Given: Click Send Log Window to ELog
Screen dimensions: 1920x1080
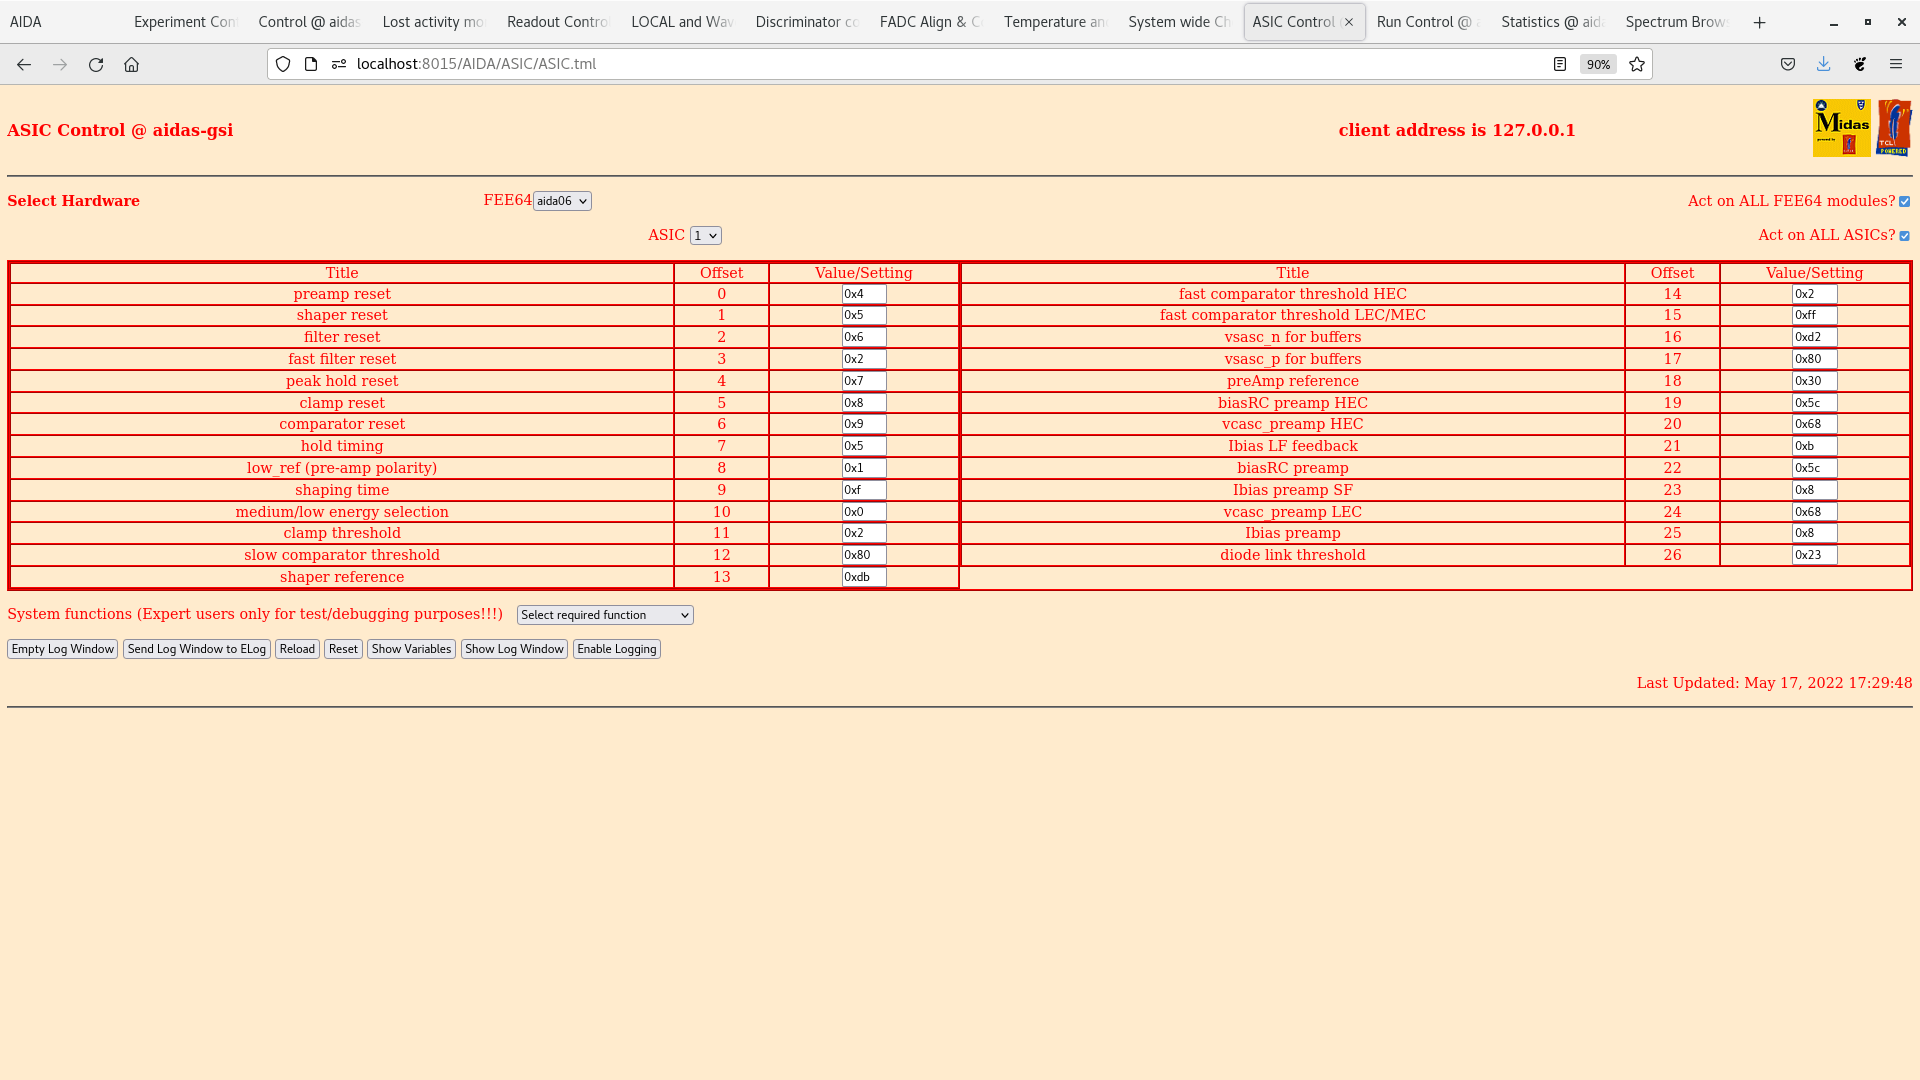Looking at the screenshot, I should (197, 649).
